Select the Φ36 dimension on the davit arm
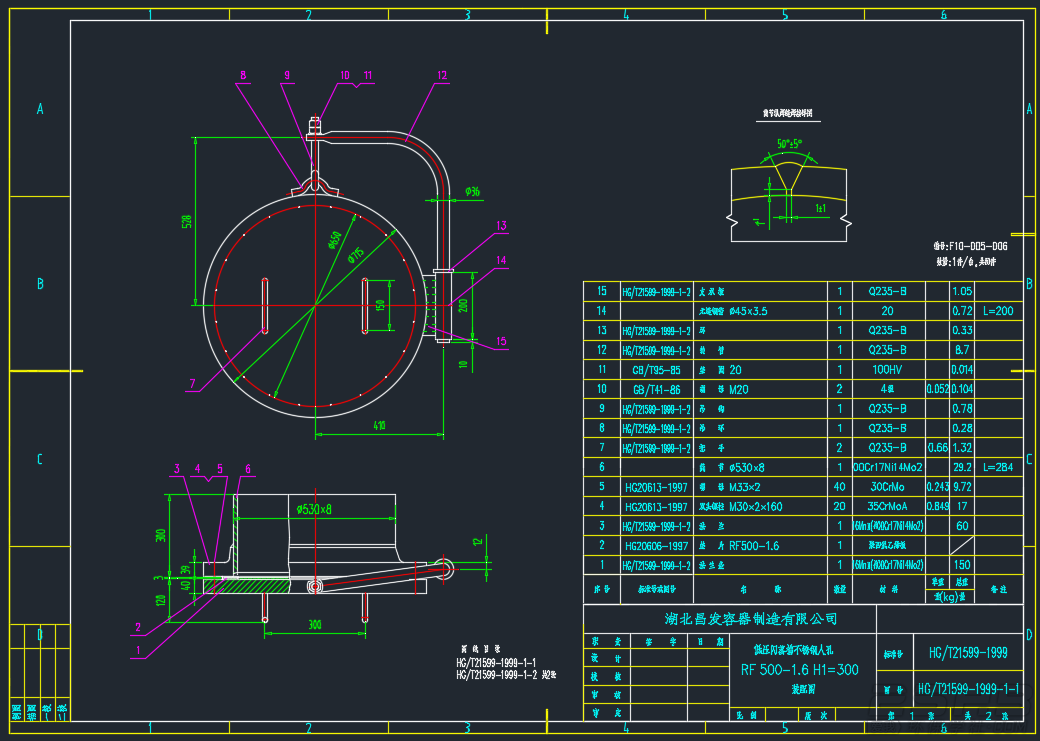 click(x=472, y=192)
